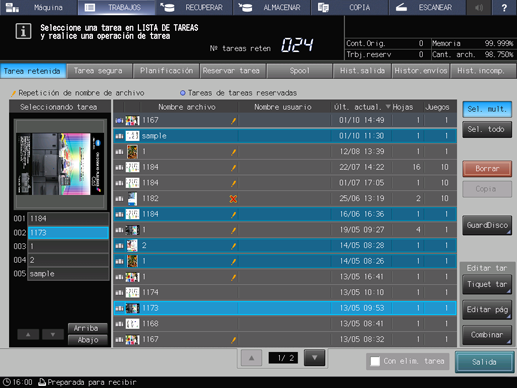The height and width of the screenshot is (388, 517).
Task: Click Sel. todo to select all jobs
Action: pos(487,129)
